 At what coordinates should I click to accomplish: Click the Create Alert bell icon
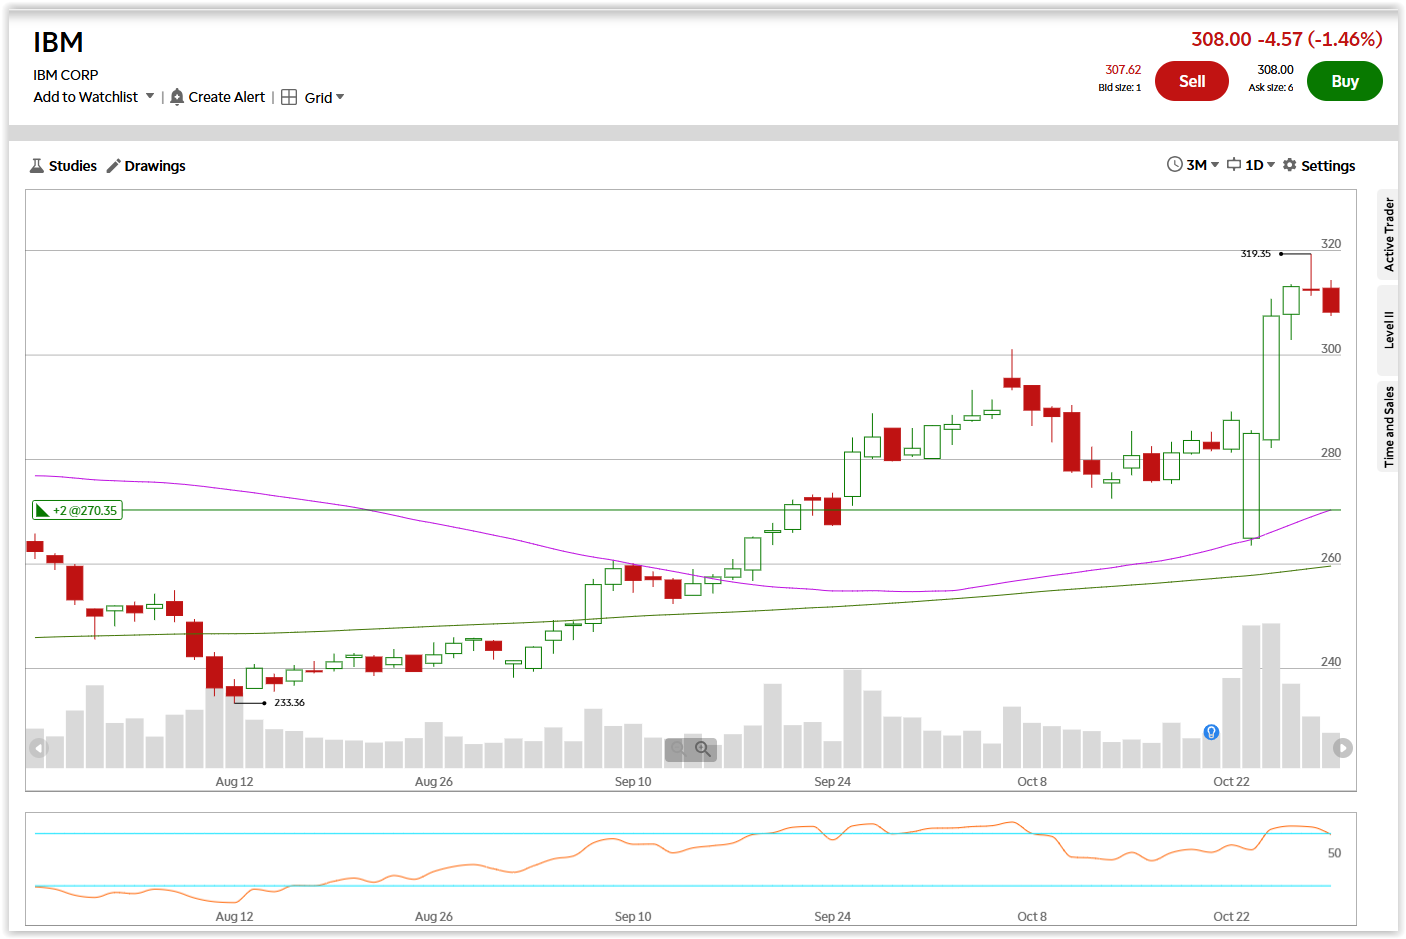click(177, 96)
